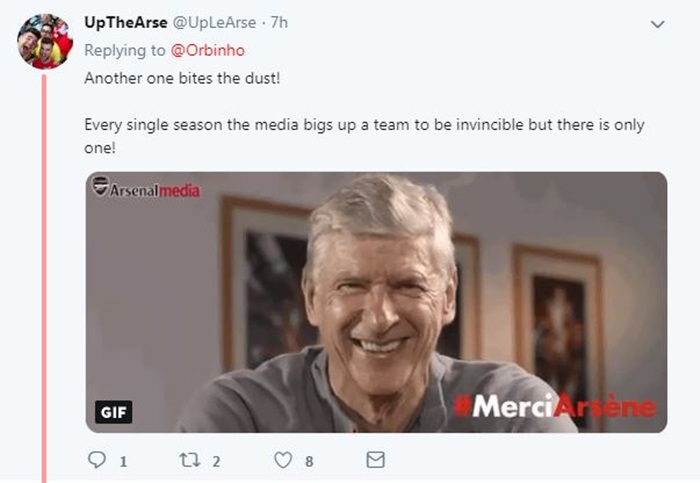Click the reply count number 1
Screen dimensions: 700x483
point(123,461)
